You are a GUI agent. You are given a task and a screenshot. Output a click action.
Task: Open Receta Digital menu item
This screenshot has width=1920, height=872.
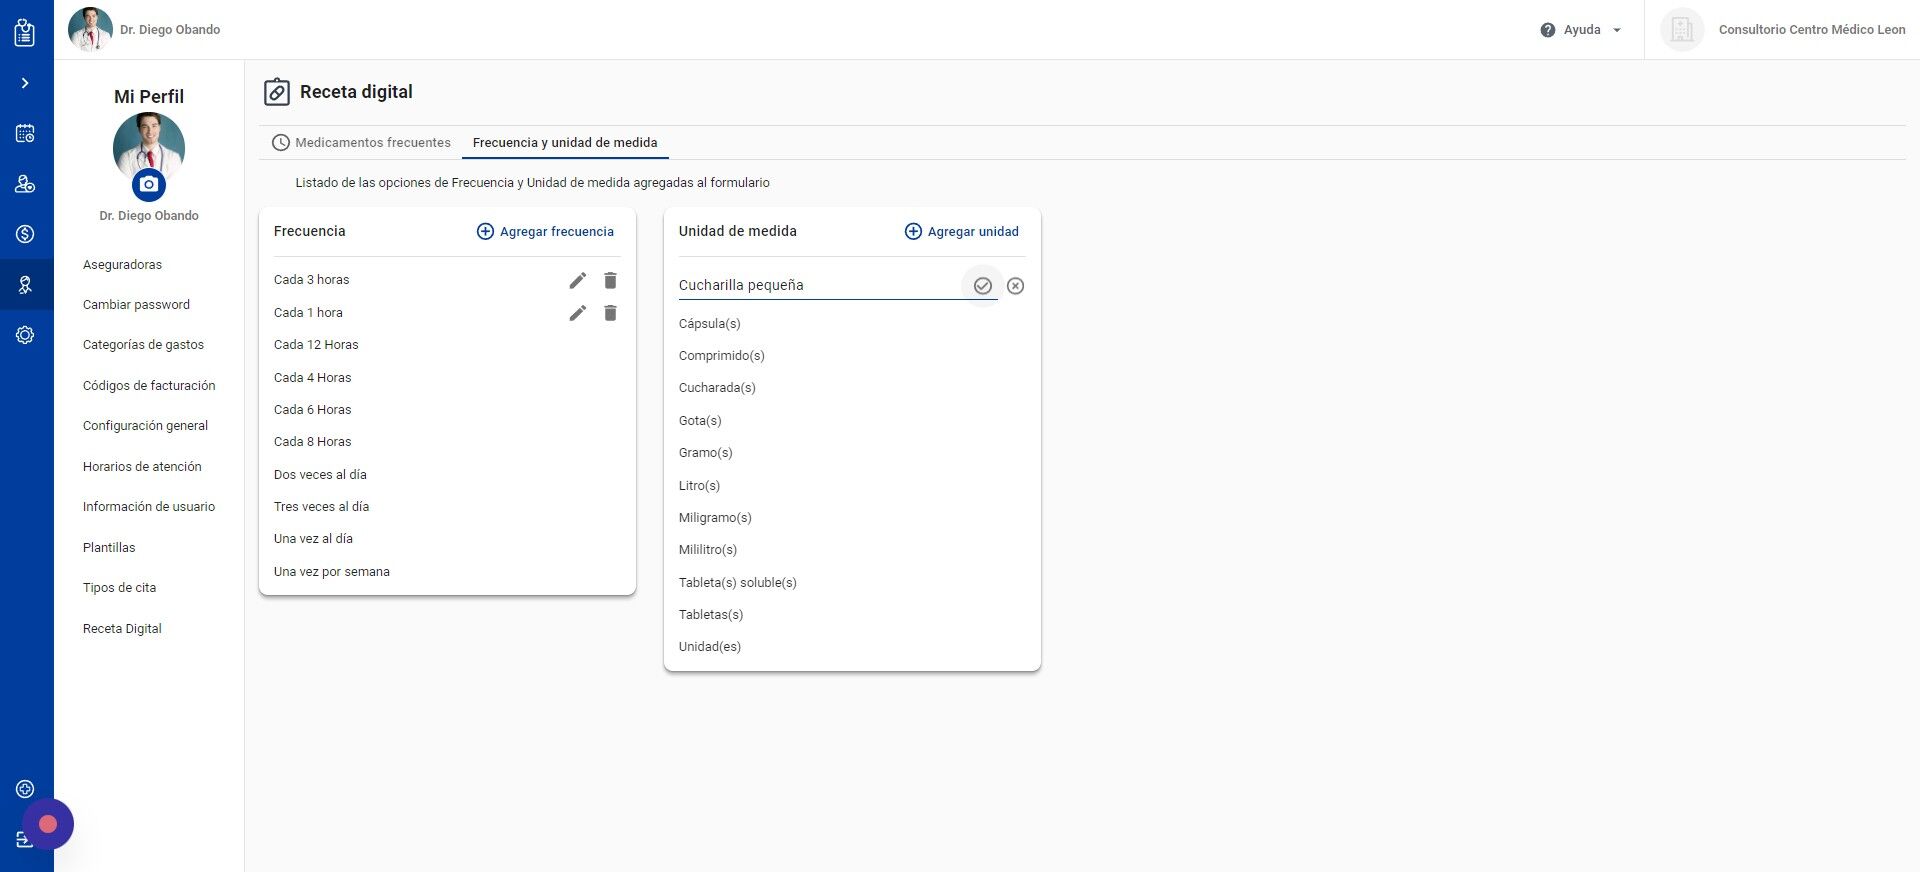[x=122, y=629]
